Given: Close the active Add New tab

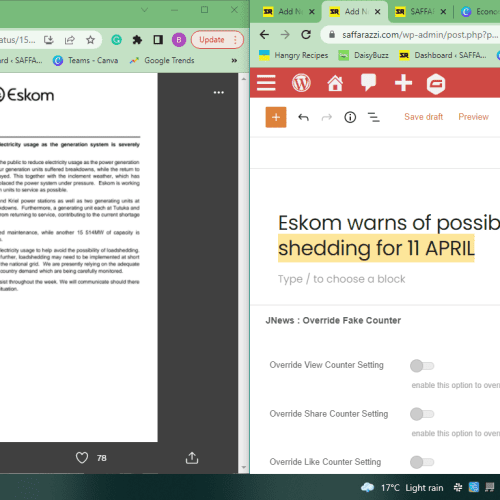Looking at the screenshot, I should click(x=377, y=12).
